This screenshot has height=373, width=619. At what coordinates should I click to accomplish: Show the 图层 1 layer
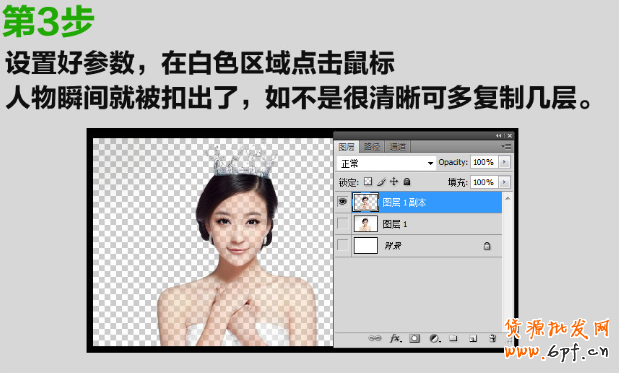[x=343, y=224]
